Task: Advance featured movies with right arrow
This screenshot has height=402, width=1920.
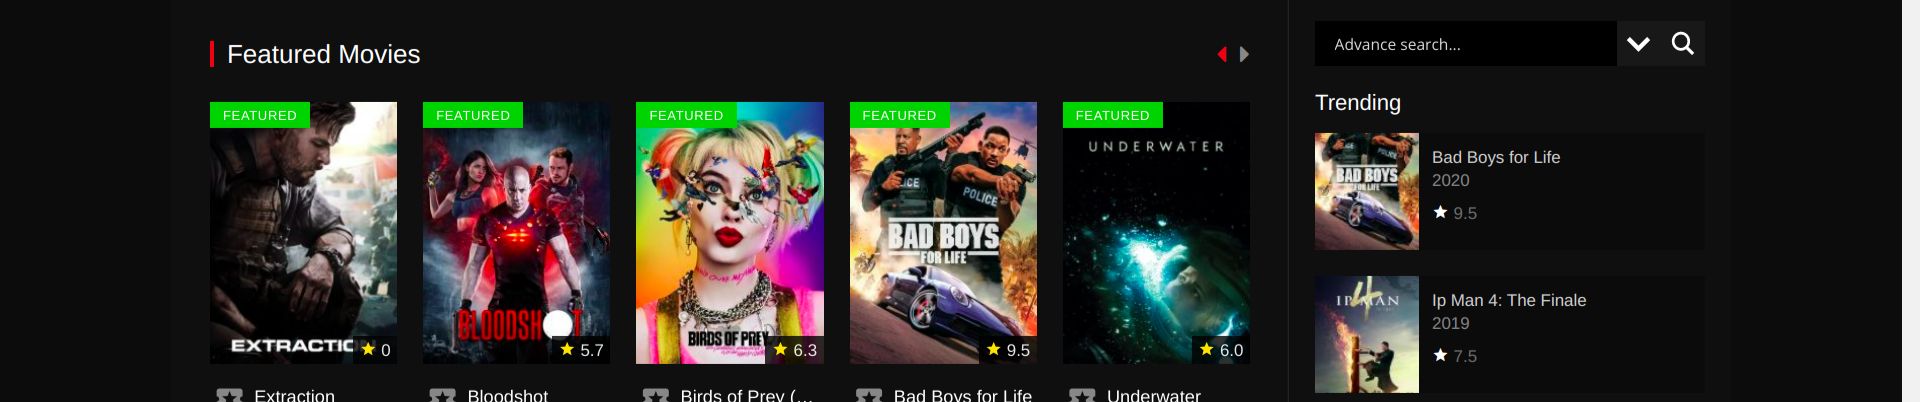Action: pyautogui.click(x=1244, y=54)
